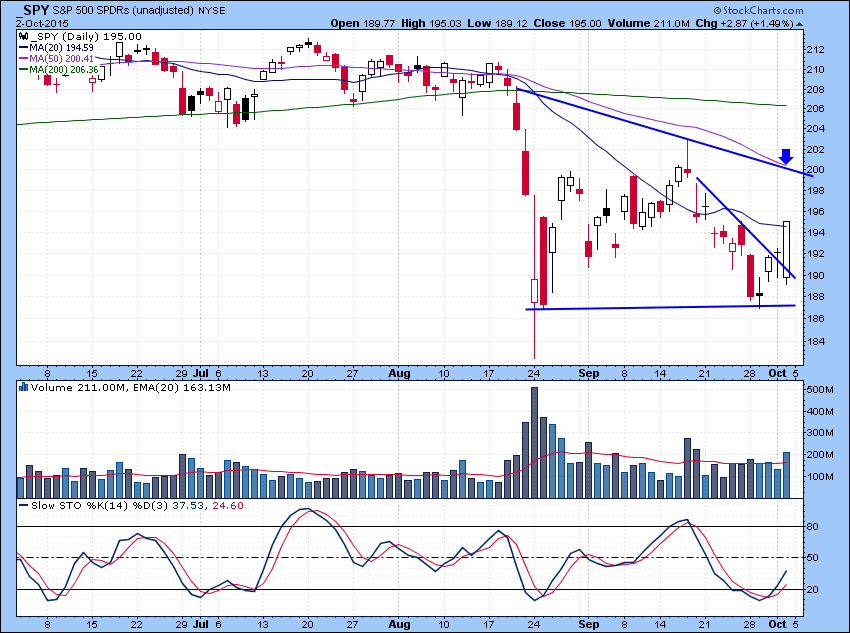This screenshot has height=633, width=850.
Task: Click the 37.53 stochastic %K reading
Action: tap(186, 506)
